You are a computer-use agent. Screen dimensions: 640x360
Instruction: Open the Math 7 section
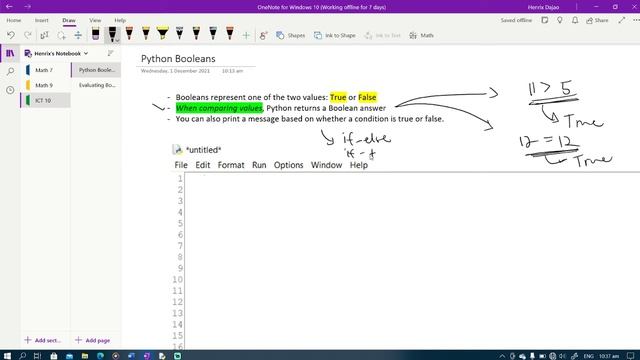click(x=45, y=70)
